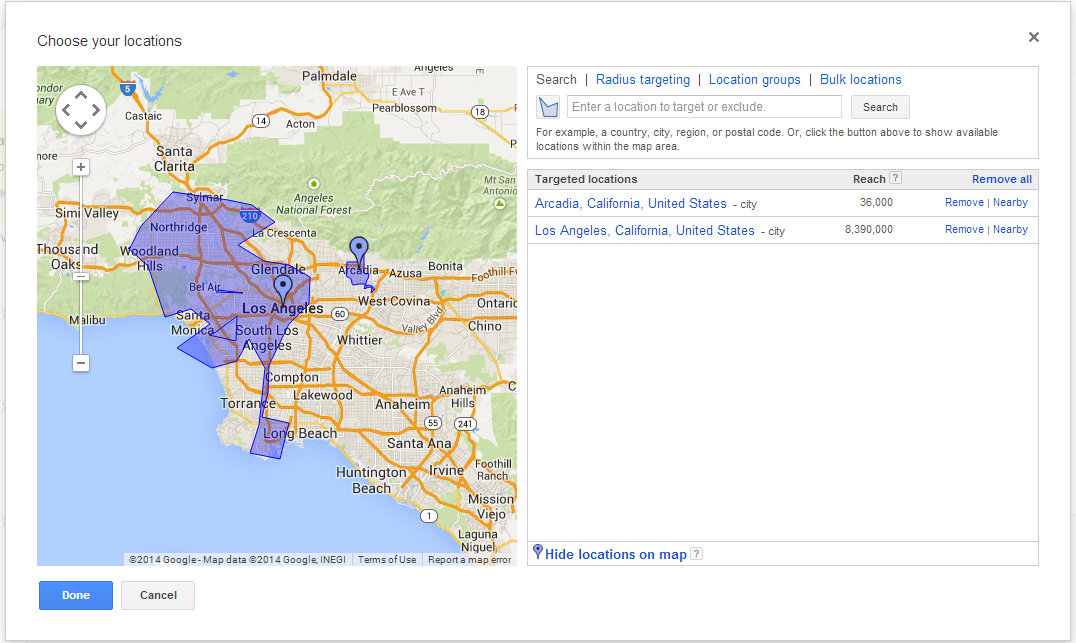Click the Arcadia map pin marker
The height and width of the screenshot is (643, 1076).
tap(359, 249)
